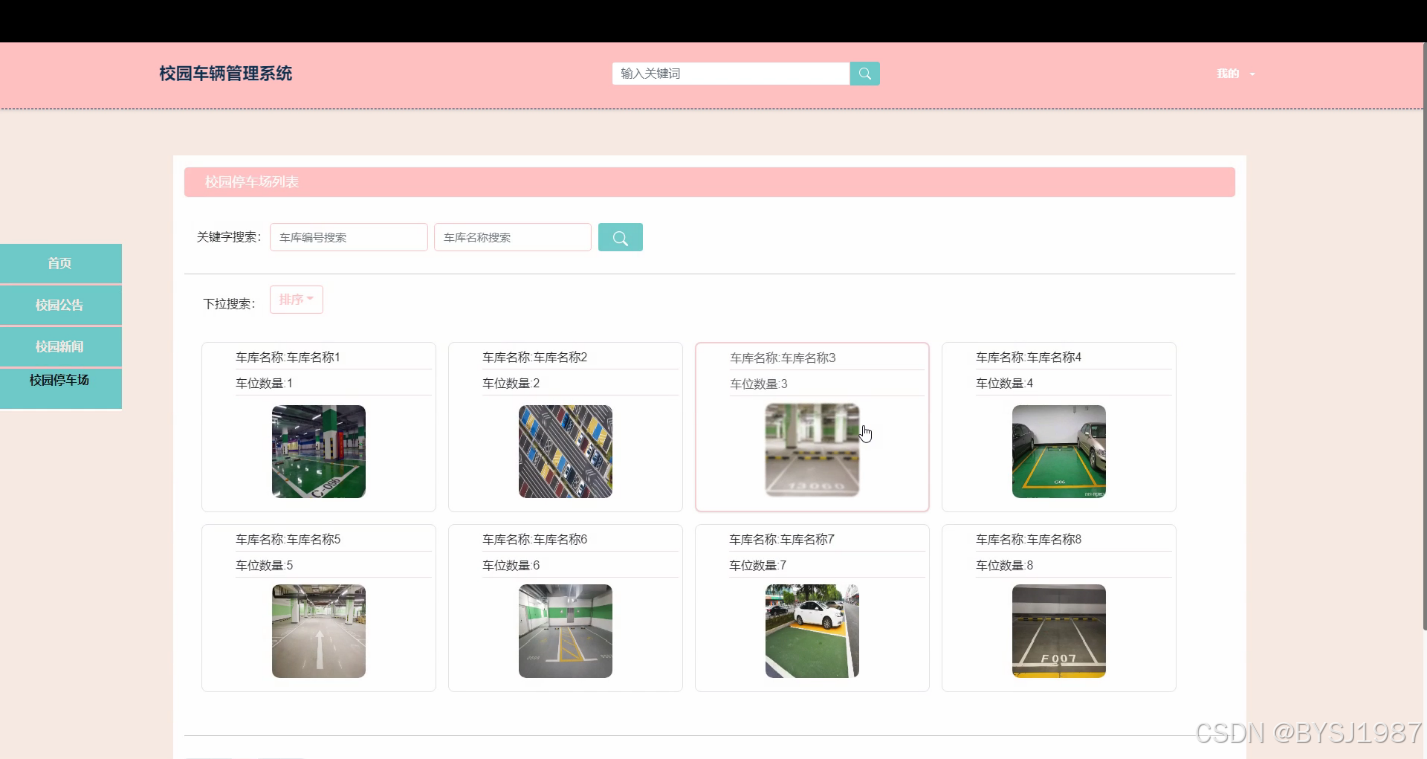Image resolution: width=1427 pixels, height=759 pixels.
Task: Open the 我的 user dropdown
Action: [x=1236, y=73]
